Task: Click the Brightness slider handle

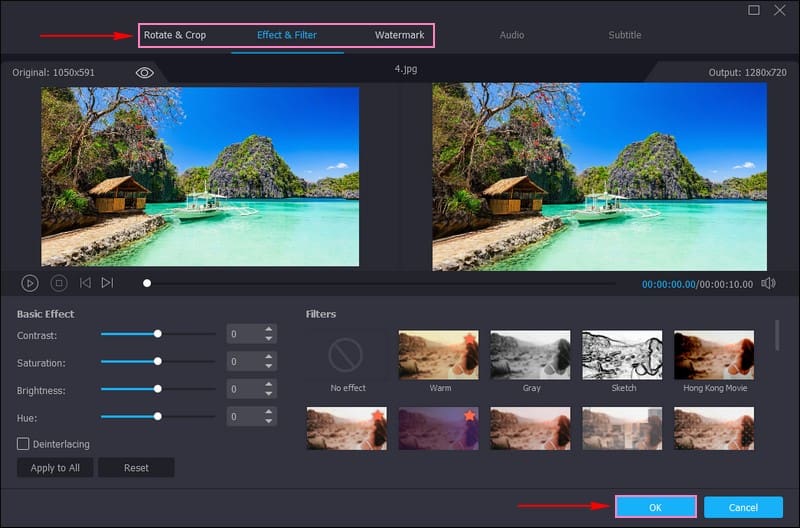Action: pos(157,389)
